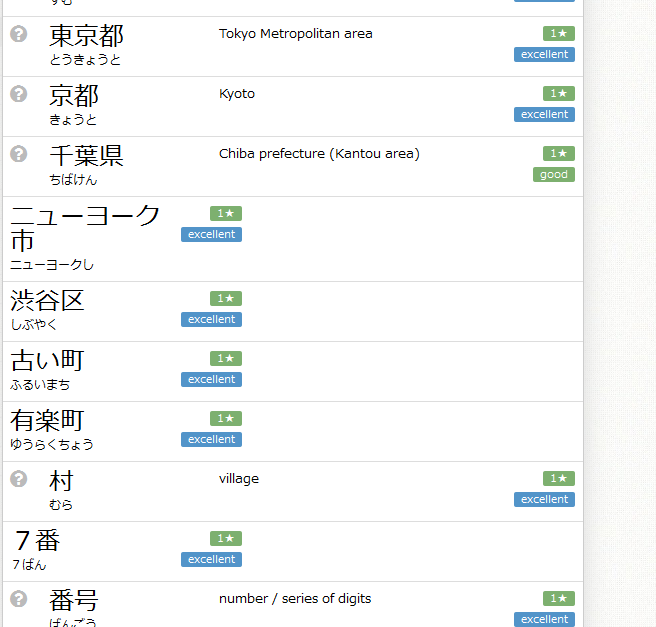Click the number / series of digits definition

295,599
